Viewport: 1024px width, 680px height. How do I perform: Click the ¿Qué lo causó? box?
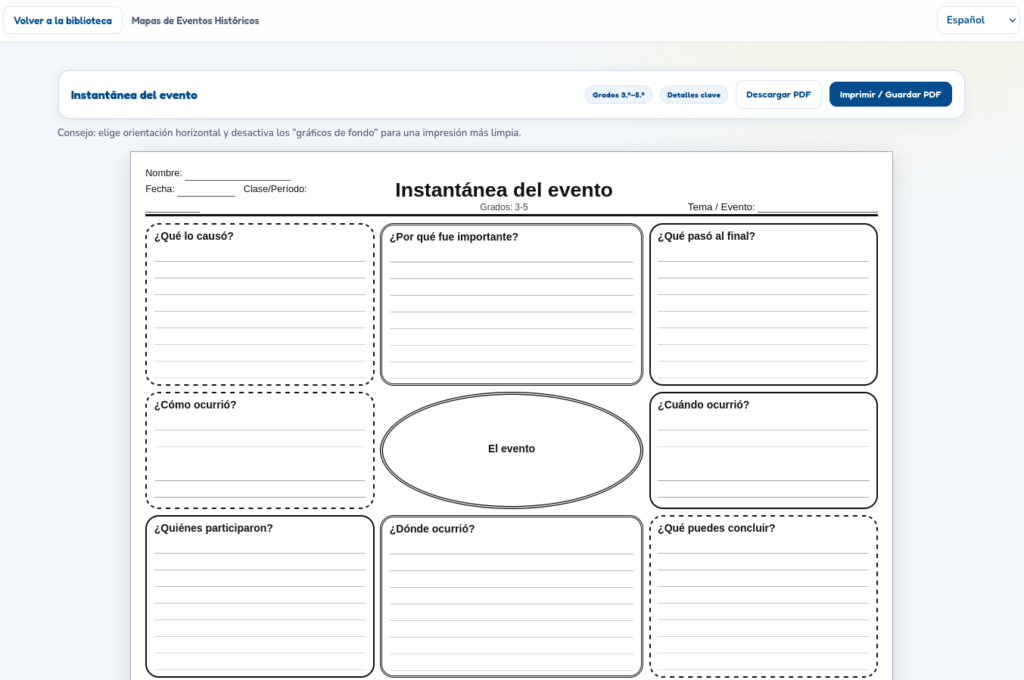point(260,304)
